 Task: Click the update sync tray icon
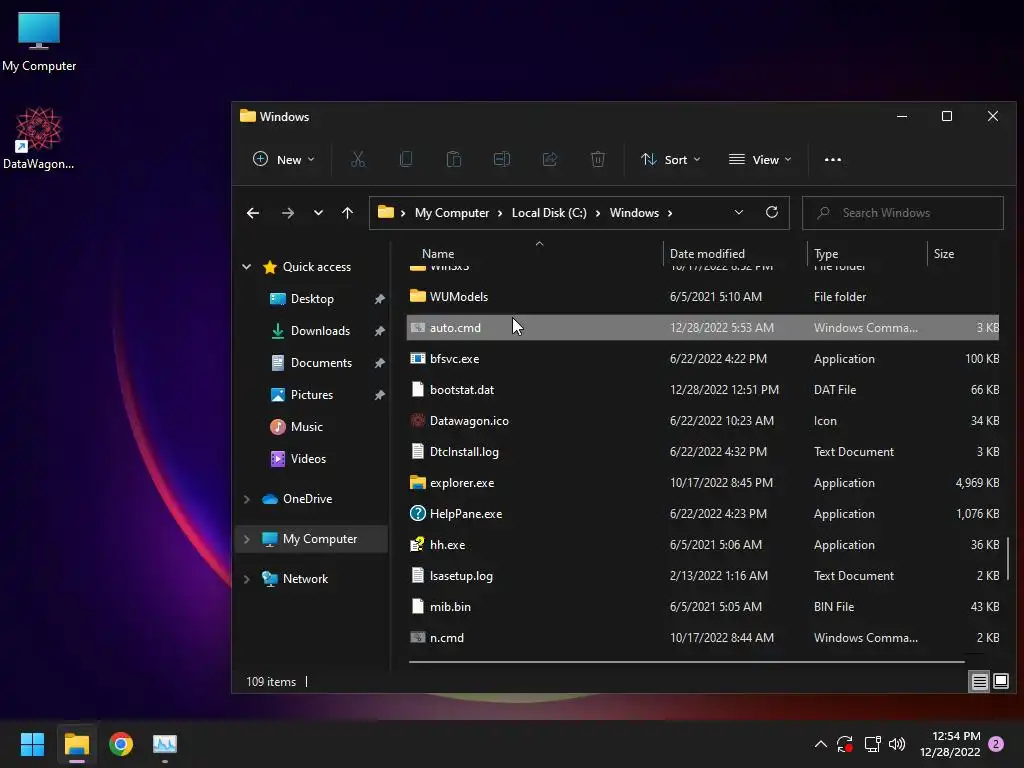844,744
